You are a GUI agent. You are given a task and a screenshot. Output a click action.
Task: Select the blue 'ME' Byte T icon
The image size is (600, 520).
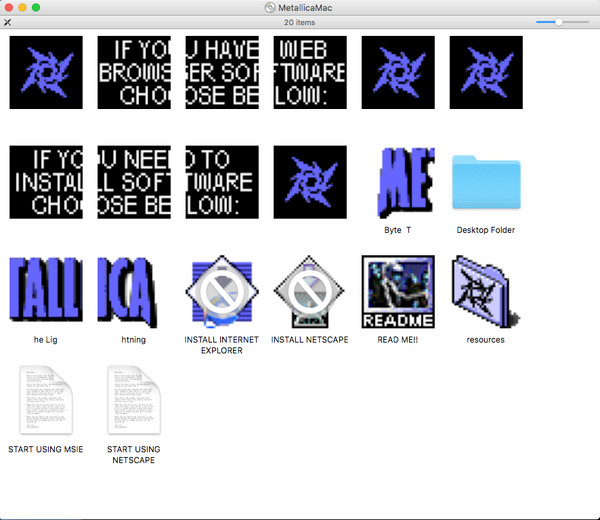[406, 182]
